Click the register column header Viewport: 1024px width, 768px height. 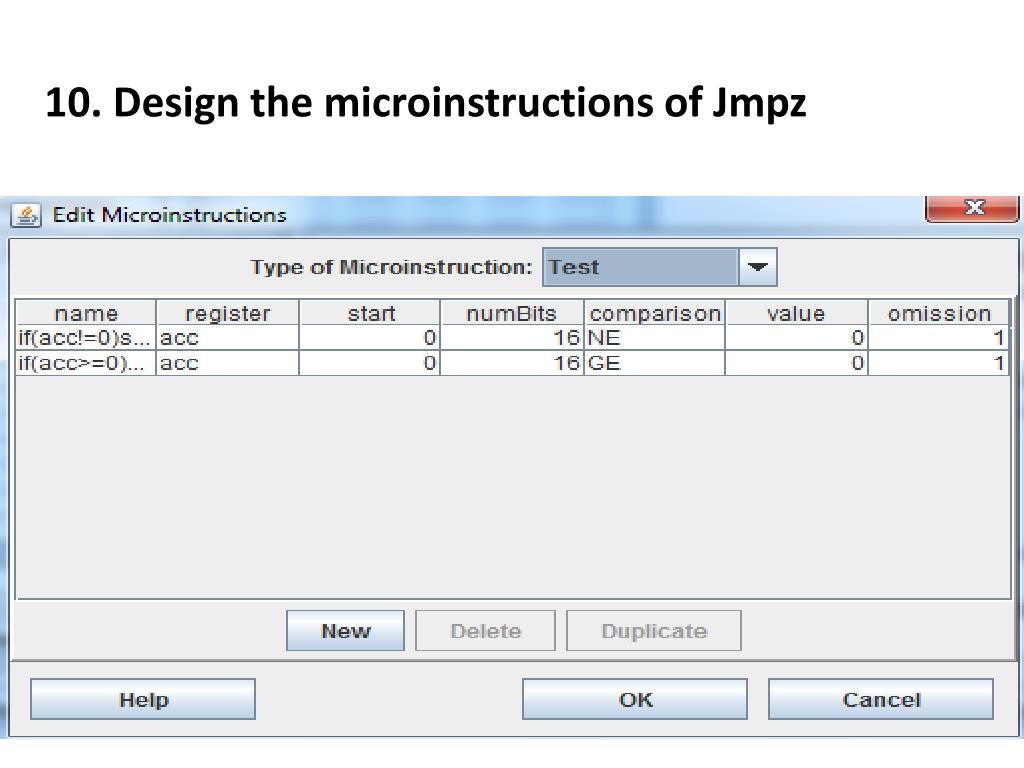pyautogui.click(x=227, y=313)
